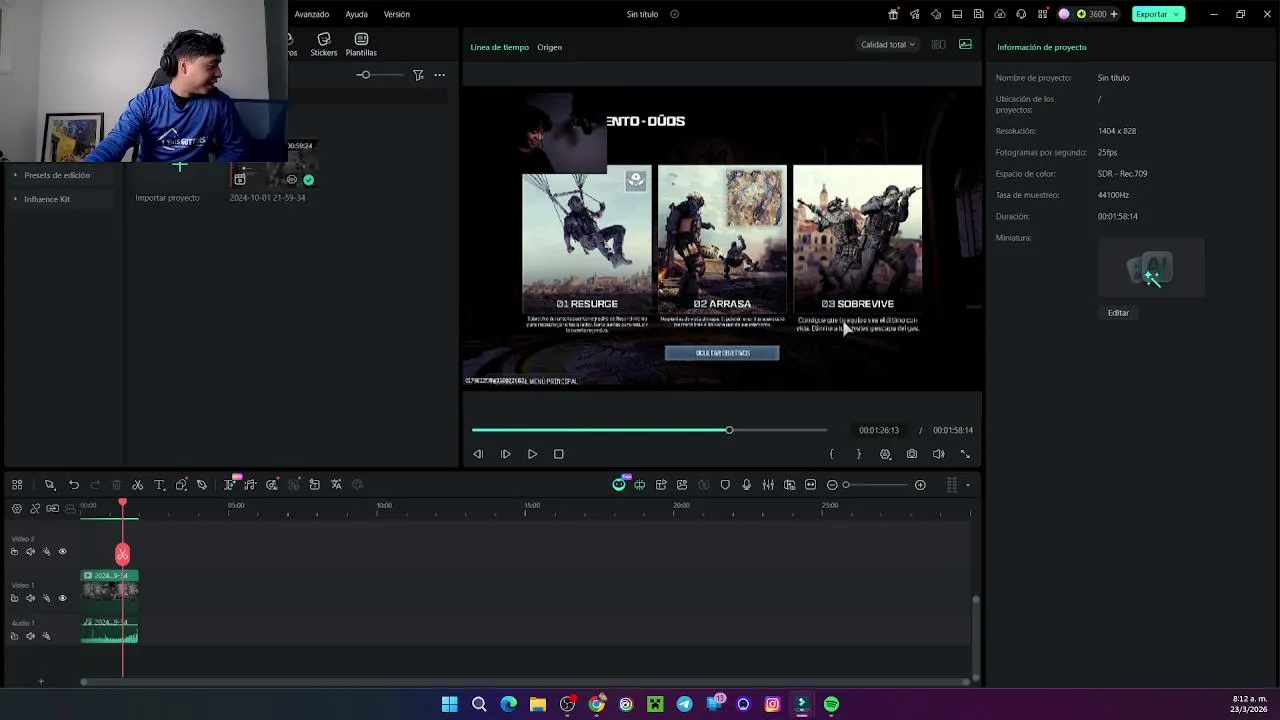The height and width of the screenshot is (720, 1280).
Task: Click the Editar button under thumbnail
Action: click(x=1118, y=313)
